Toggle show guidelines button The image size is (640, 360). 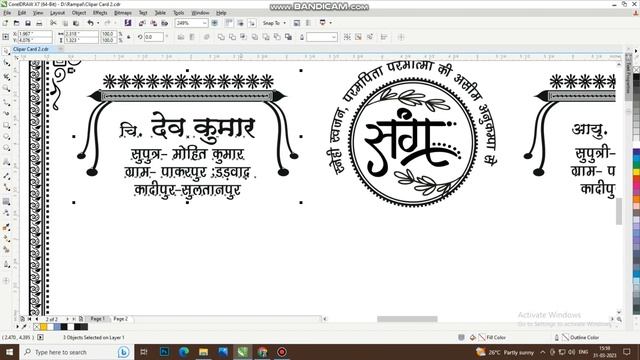[252, 23]
